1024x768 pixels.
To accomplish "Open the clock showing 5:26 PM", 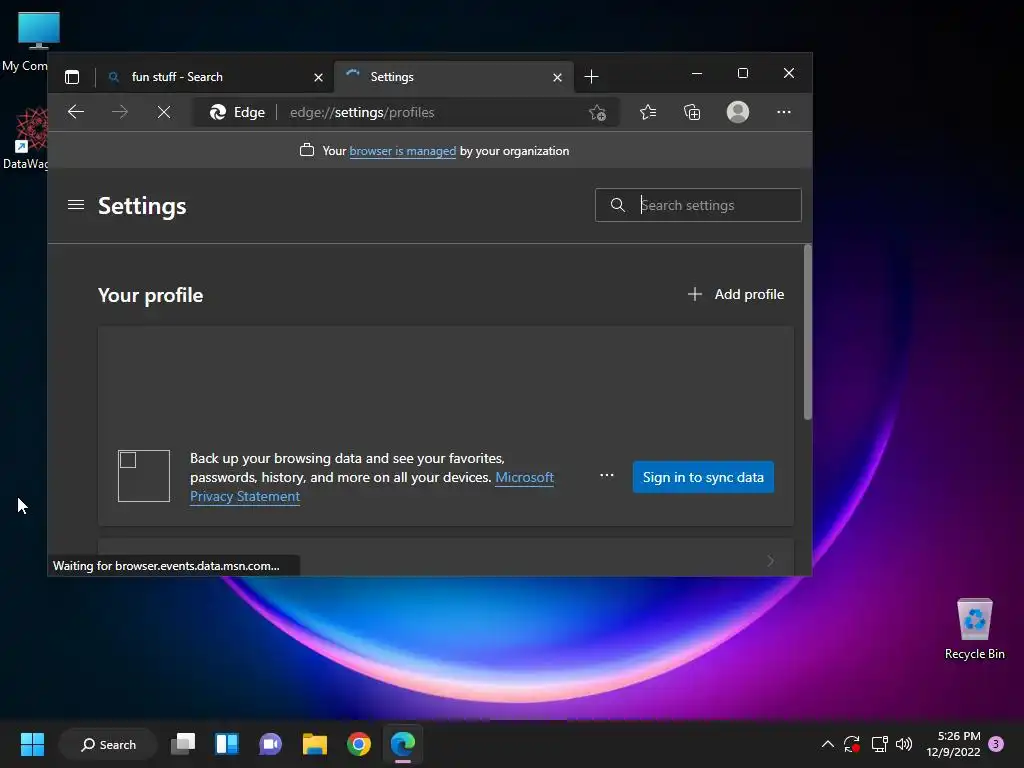I will tap(953, 744).
